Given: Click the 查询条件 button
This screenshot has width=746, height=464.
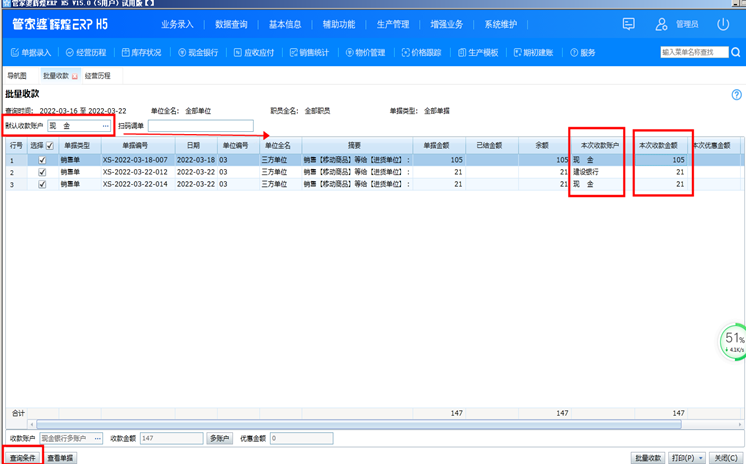Looking at the screenshot, I should pos(22,457).
